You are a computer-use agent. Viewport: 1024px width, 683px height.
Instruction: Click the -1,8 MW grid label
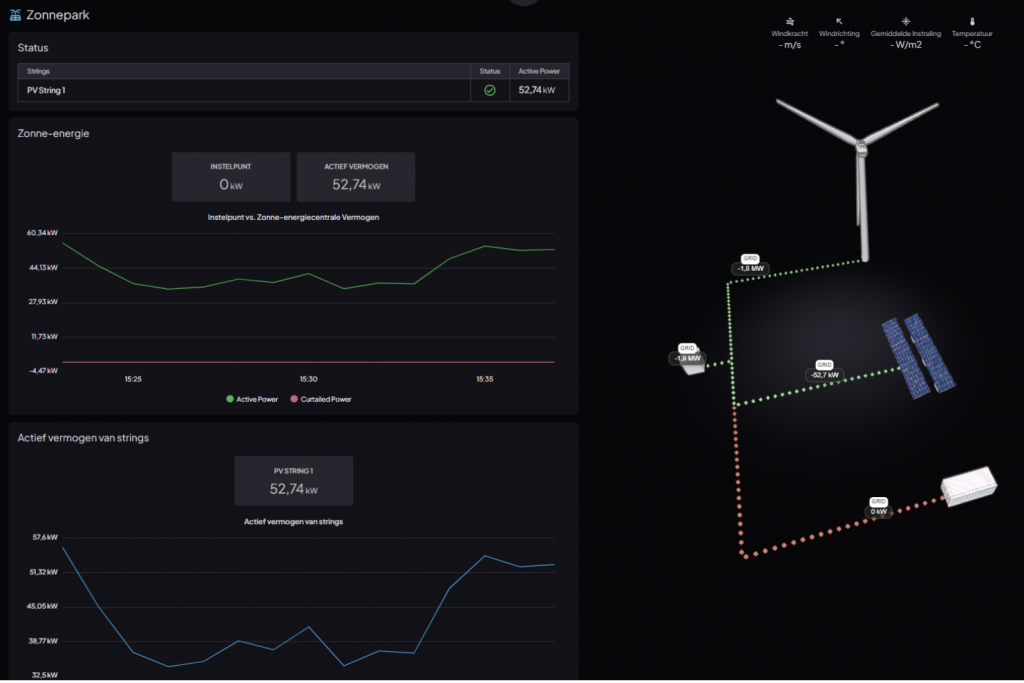pyautogui.click(x=750, y=268)
